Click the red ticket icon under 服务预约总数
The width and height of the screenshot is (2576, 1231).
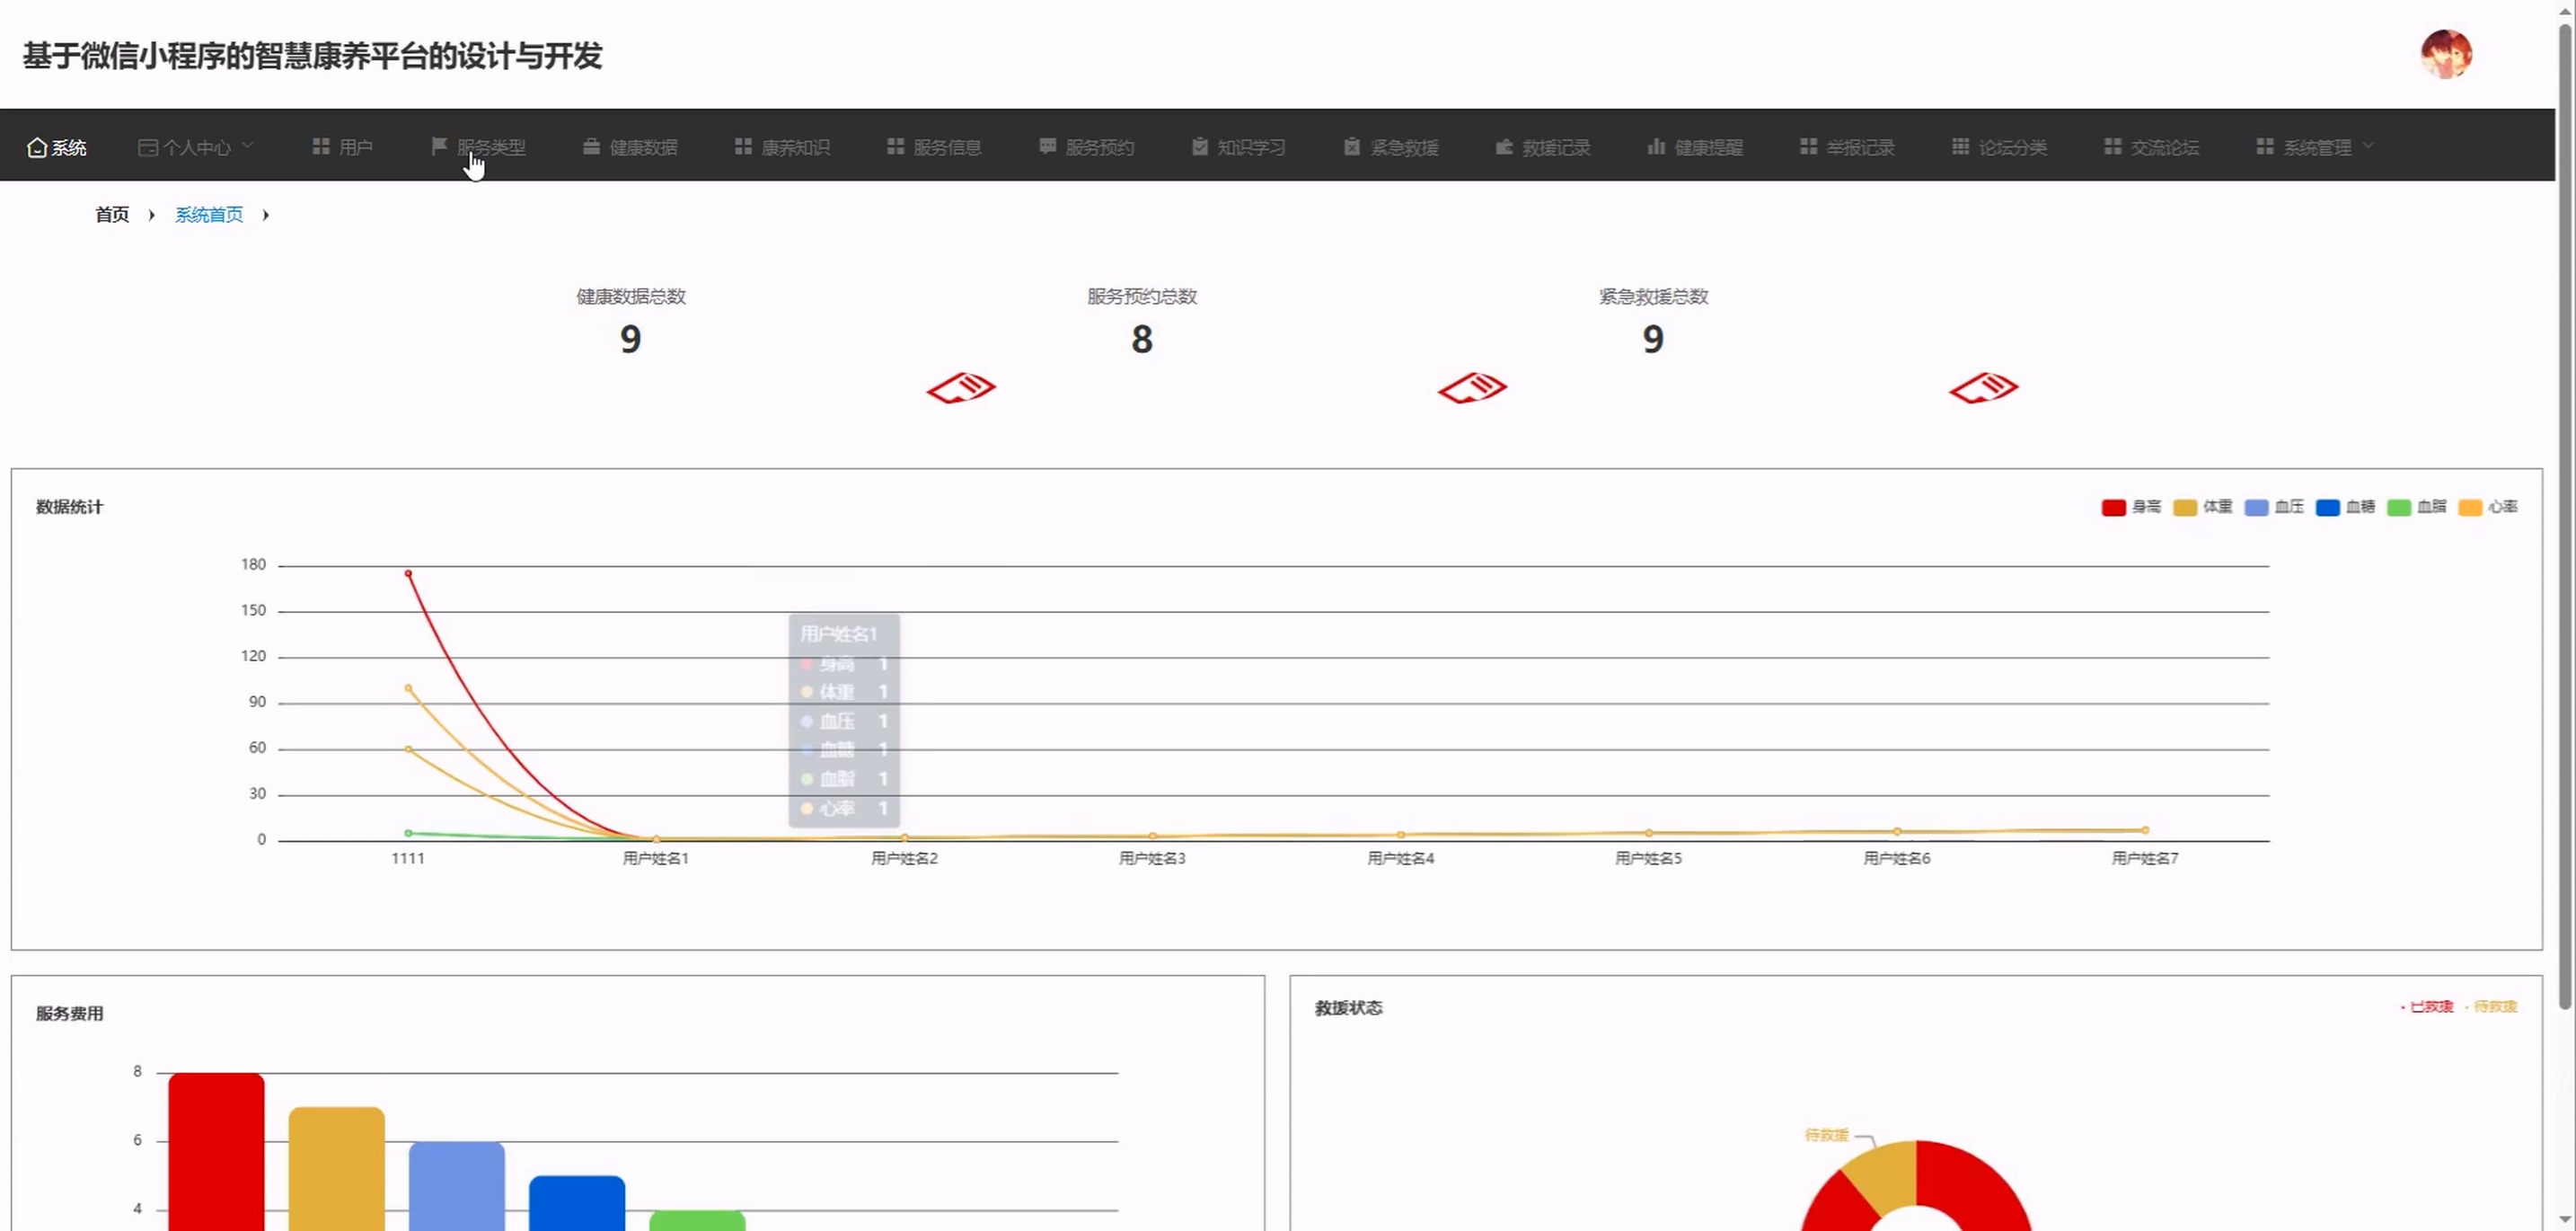(x=1471, y=387)
